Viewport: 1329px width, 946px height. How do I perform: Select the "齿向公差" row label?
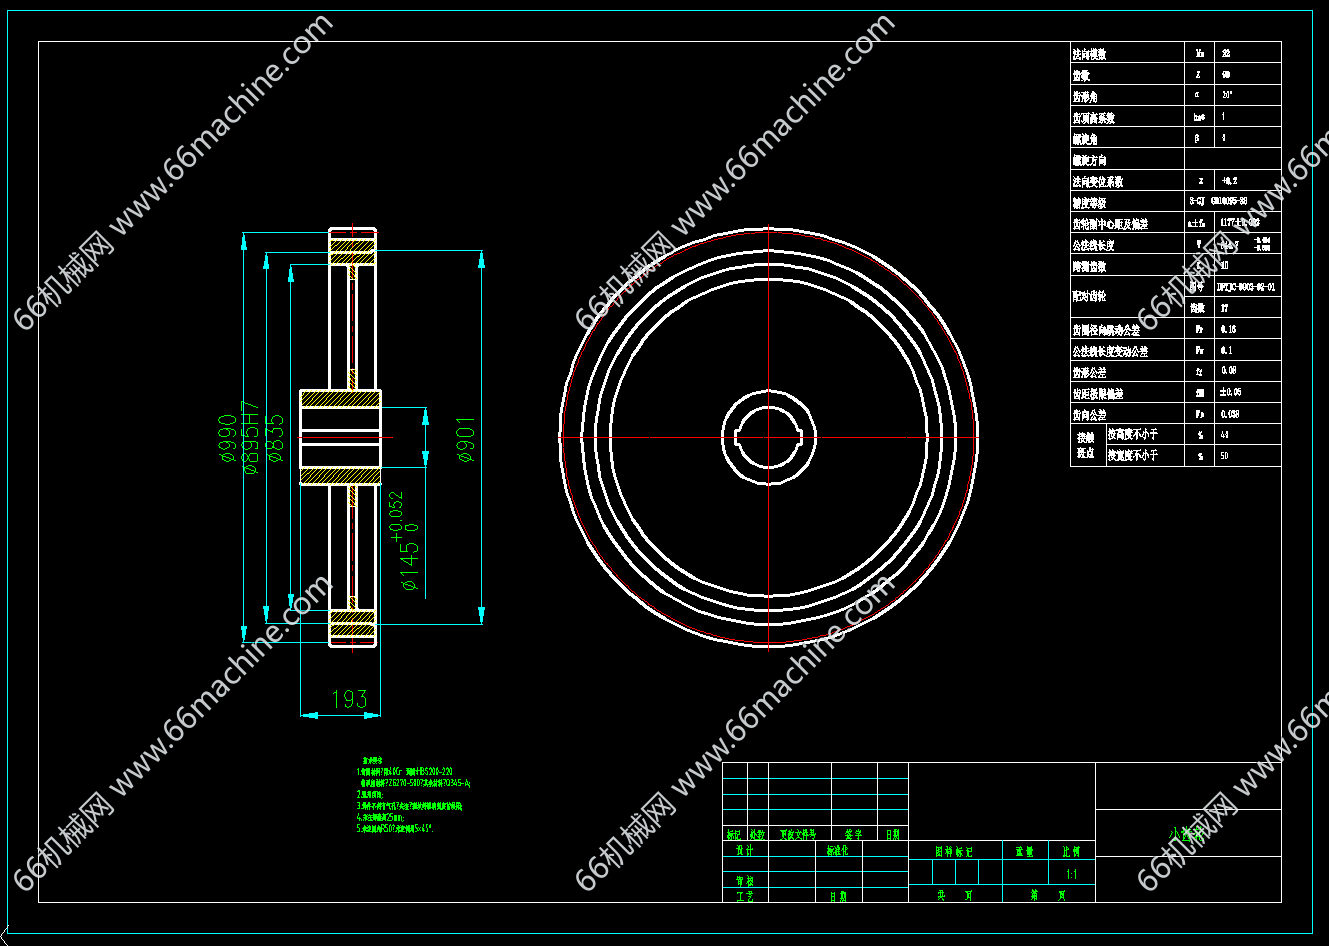tap(1089, 414)
